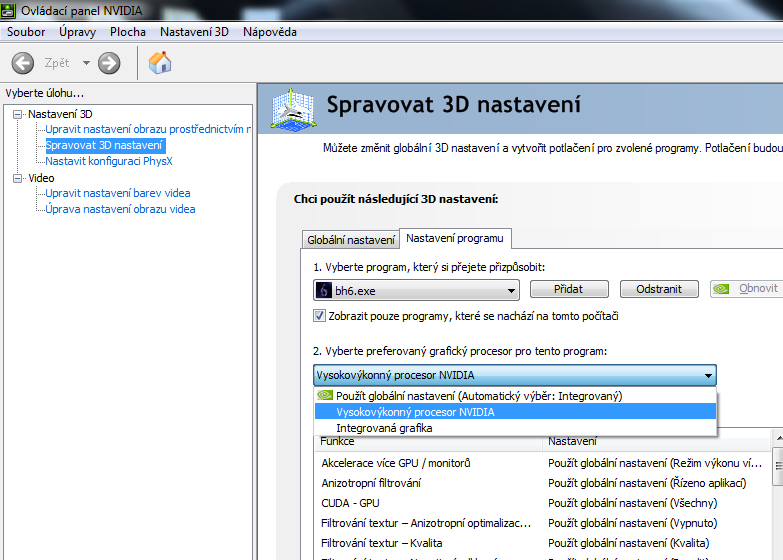Click the settings list scroll up arrow

(x=778, y=438)
